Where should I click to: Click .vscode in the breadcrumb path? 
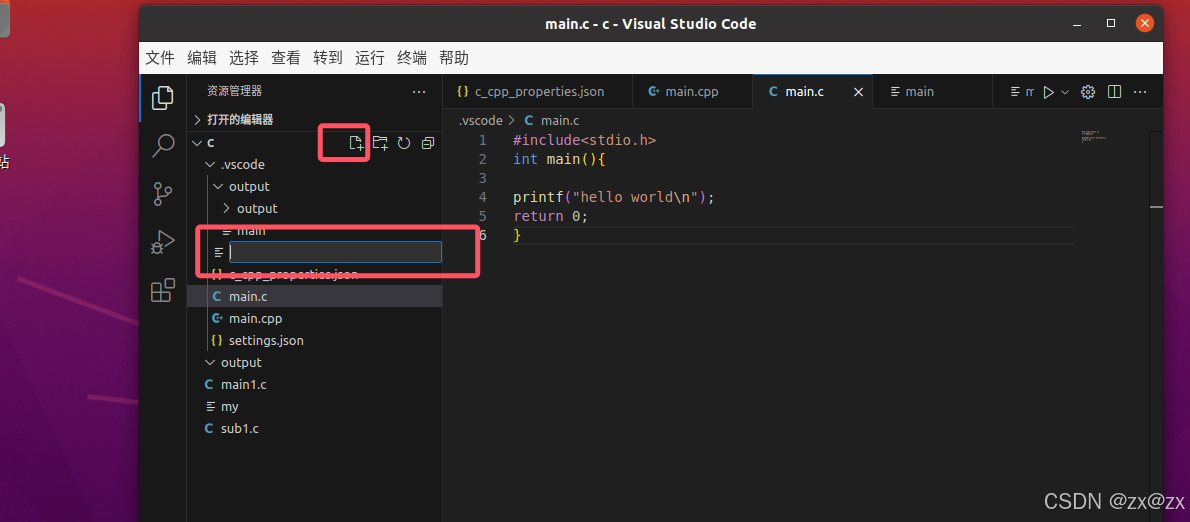(480, 121)
